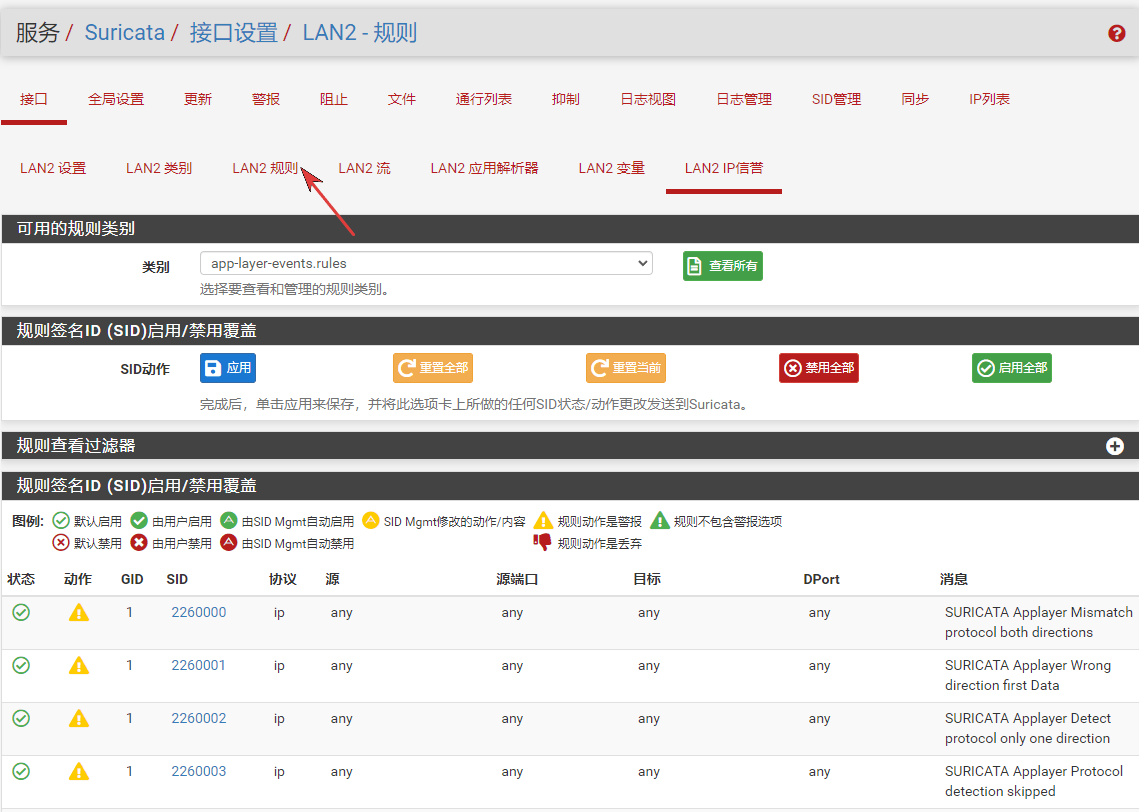
Task: Open the LAN2 规则 sub-tab
Action: click(265, 168)
